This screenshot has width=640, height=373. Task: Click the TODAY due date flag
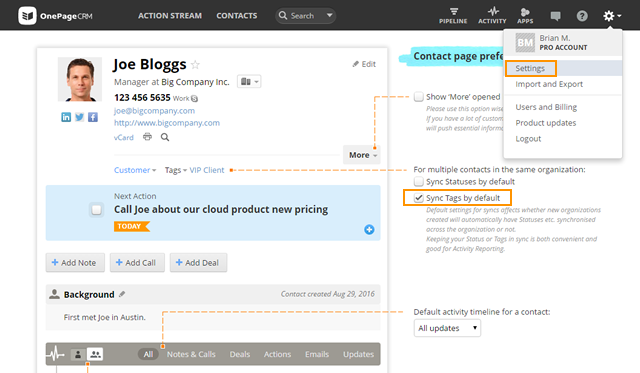[131, 226]
